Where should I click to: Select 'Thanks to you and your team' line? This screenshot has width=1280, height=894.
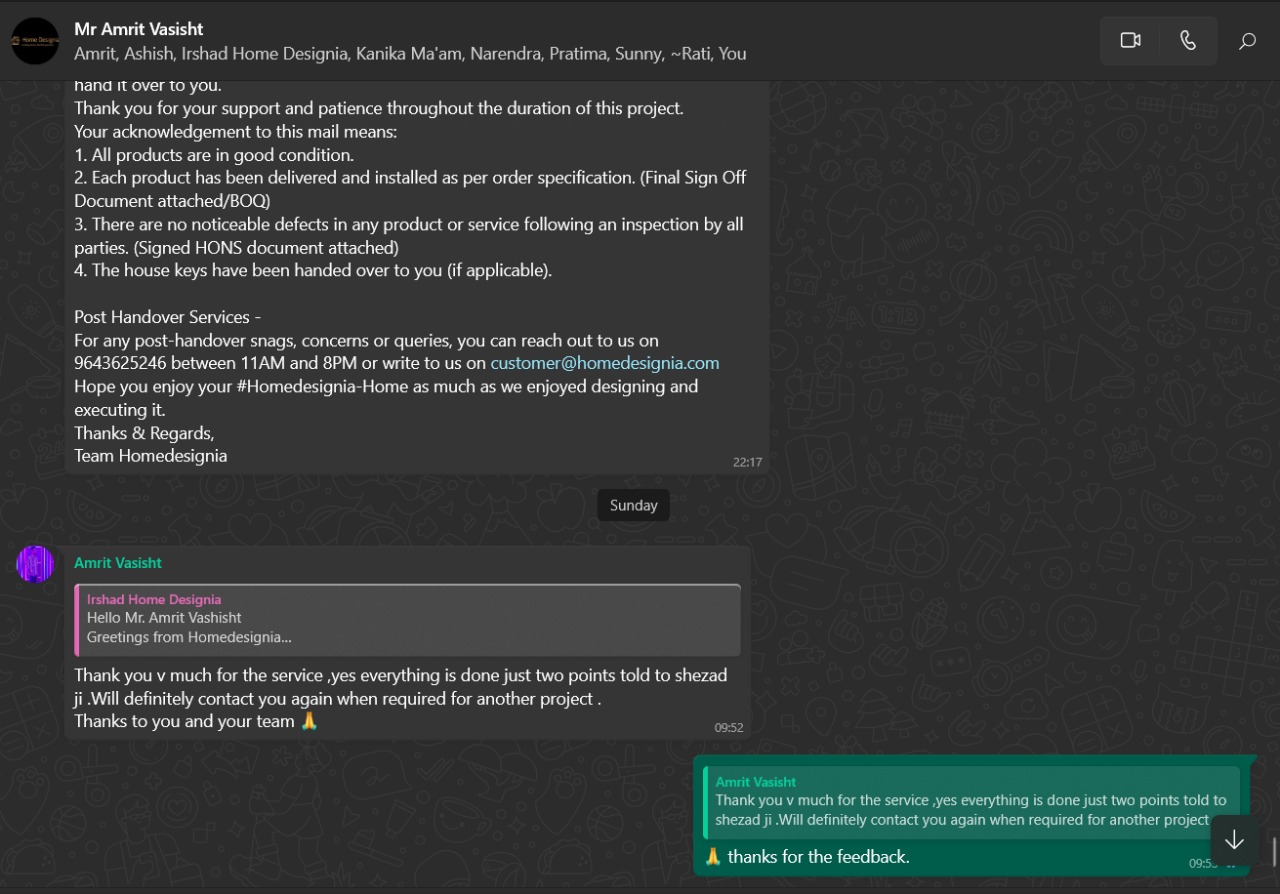(184, 721)
